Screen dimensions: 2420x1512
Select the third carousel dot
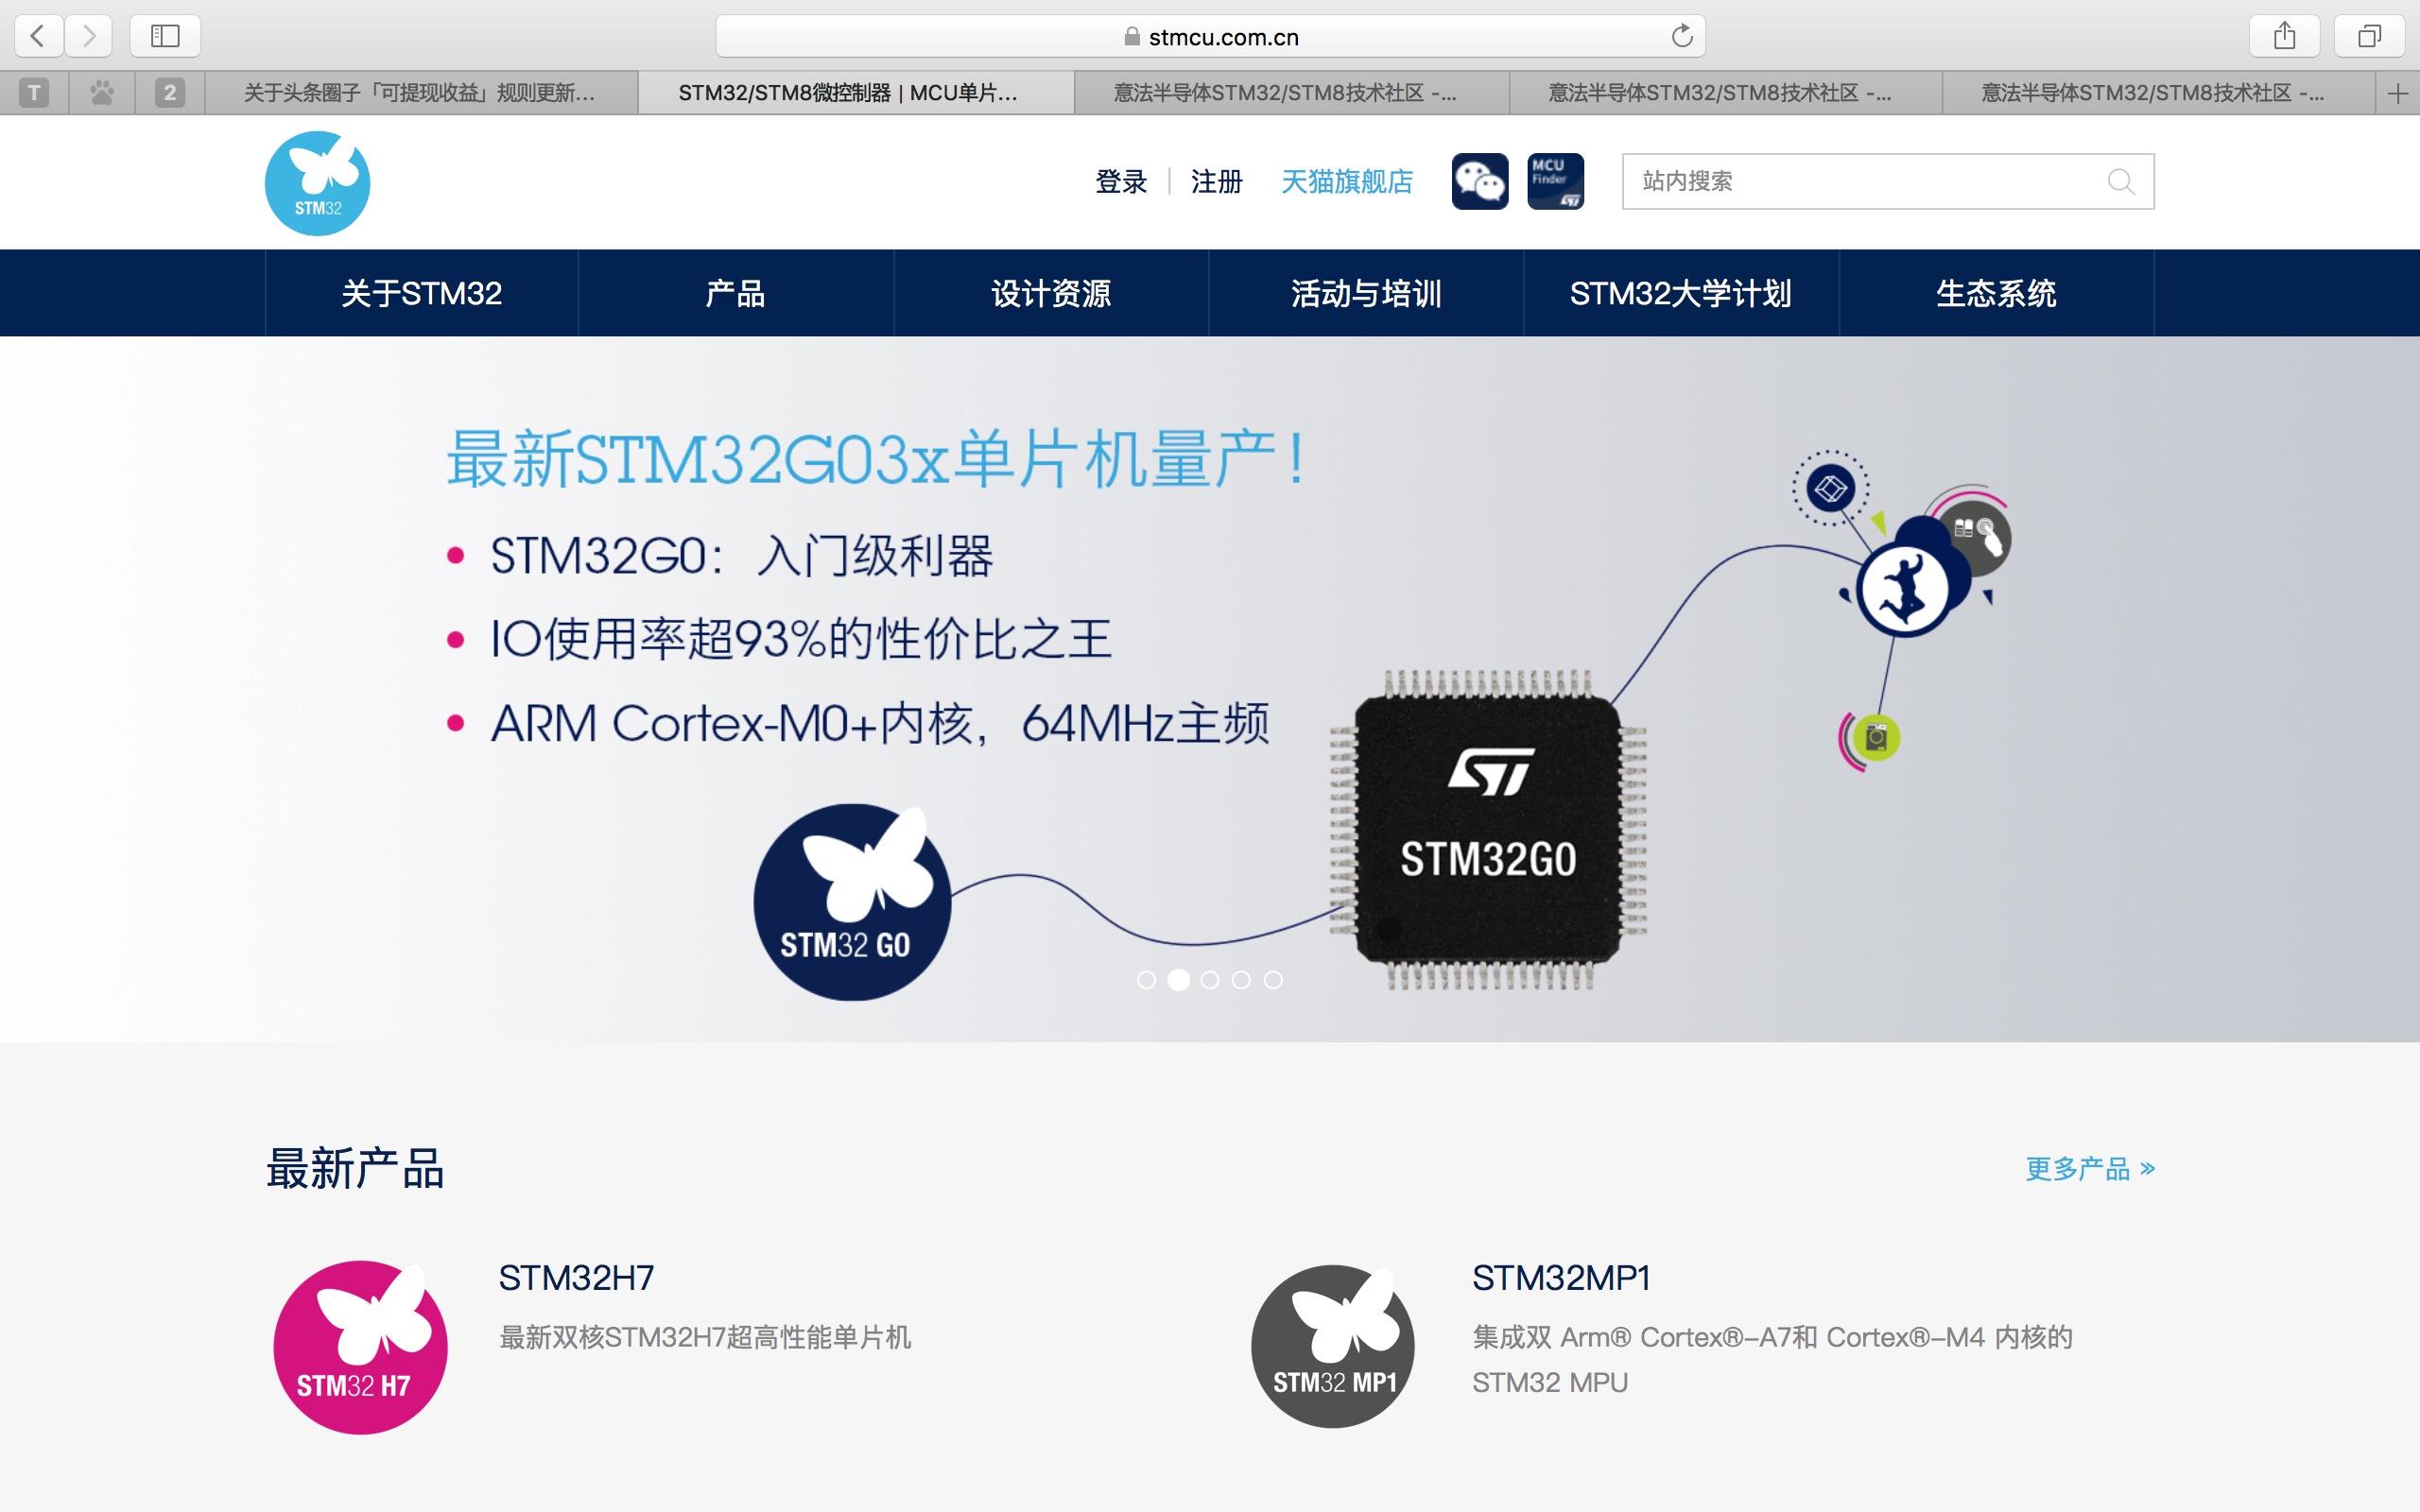(1210, 980)
